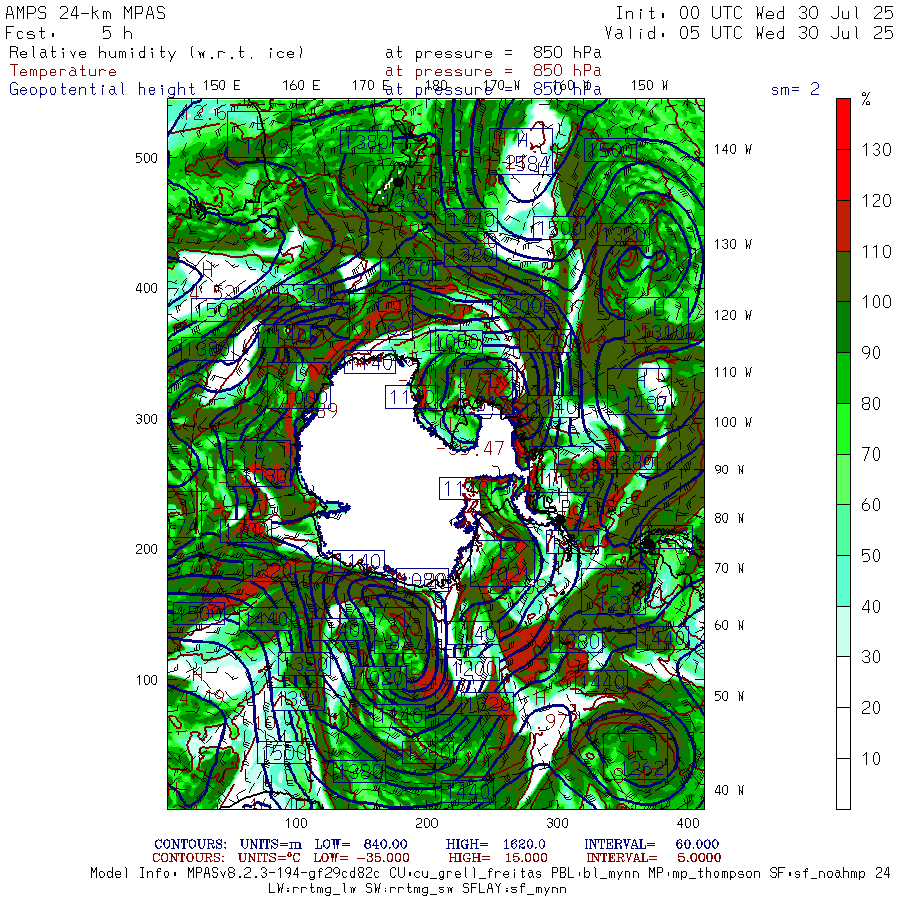Viewport: 900px width, 900px height.
Task: Click the '%' unit label above the colorbar
Action: [866, 99]
